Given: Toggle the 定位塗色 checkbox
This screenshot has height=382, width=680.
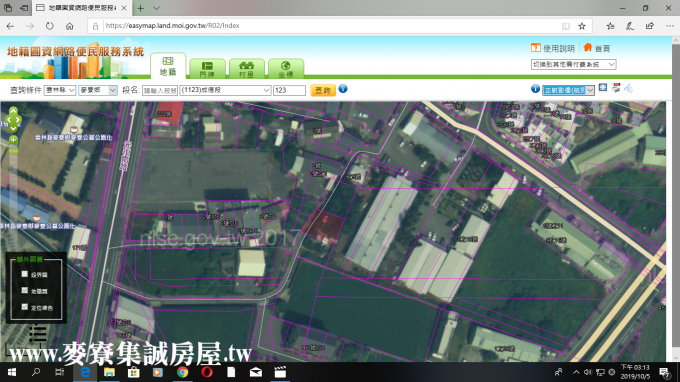Looking at the screenshot, I should pyautogui.click(x=25, y=307).
